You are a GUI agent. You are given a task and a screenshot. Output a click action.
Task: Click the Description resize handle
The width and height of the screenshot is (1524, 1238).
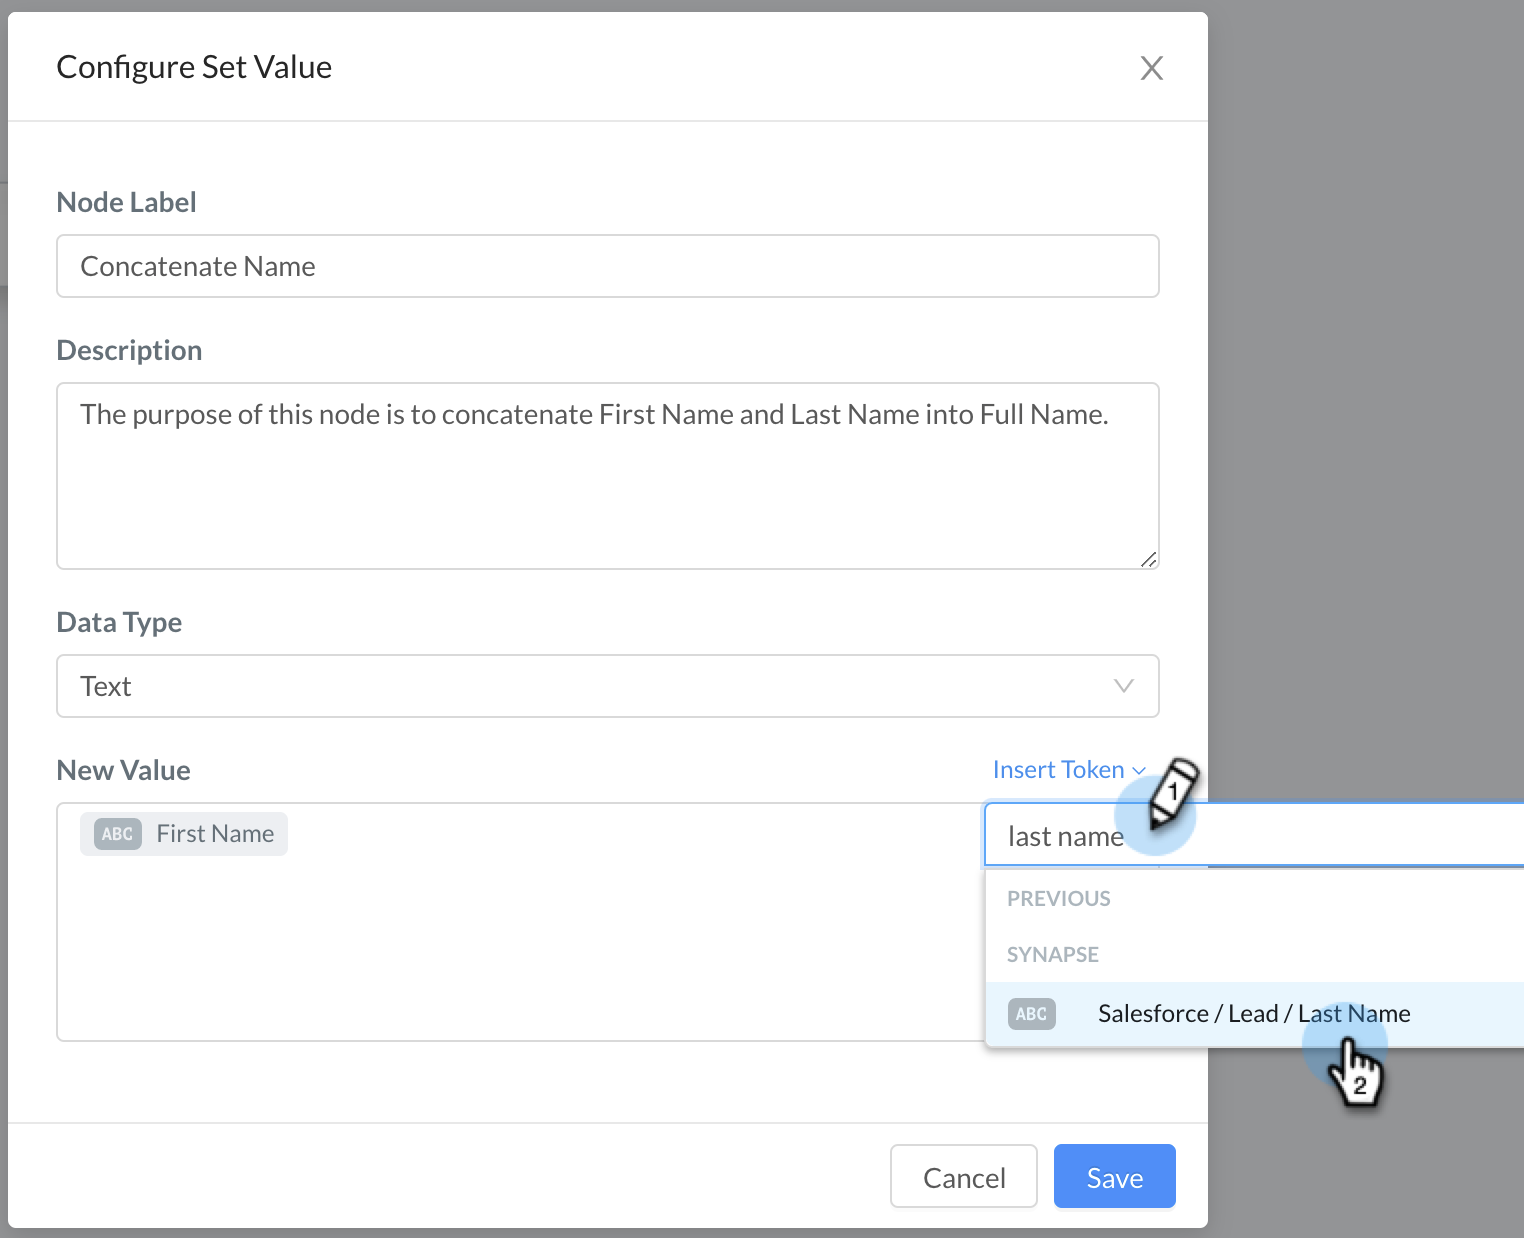1148,559
